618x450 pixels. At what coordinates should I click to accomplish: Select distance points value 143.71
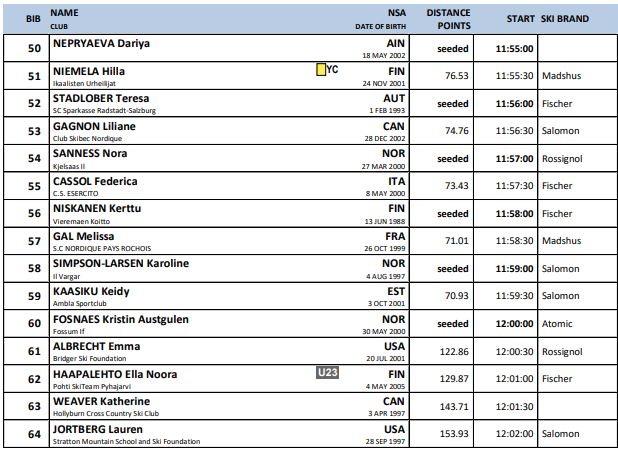(454, 407)
